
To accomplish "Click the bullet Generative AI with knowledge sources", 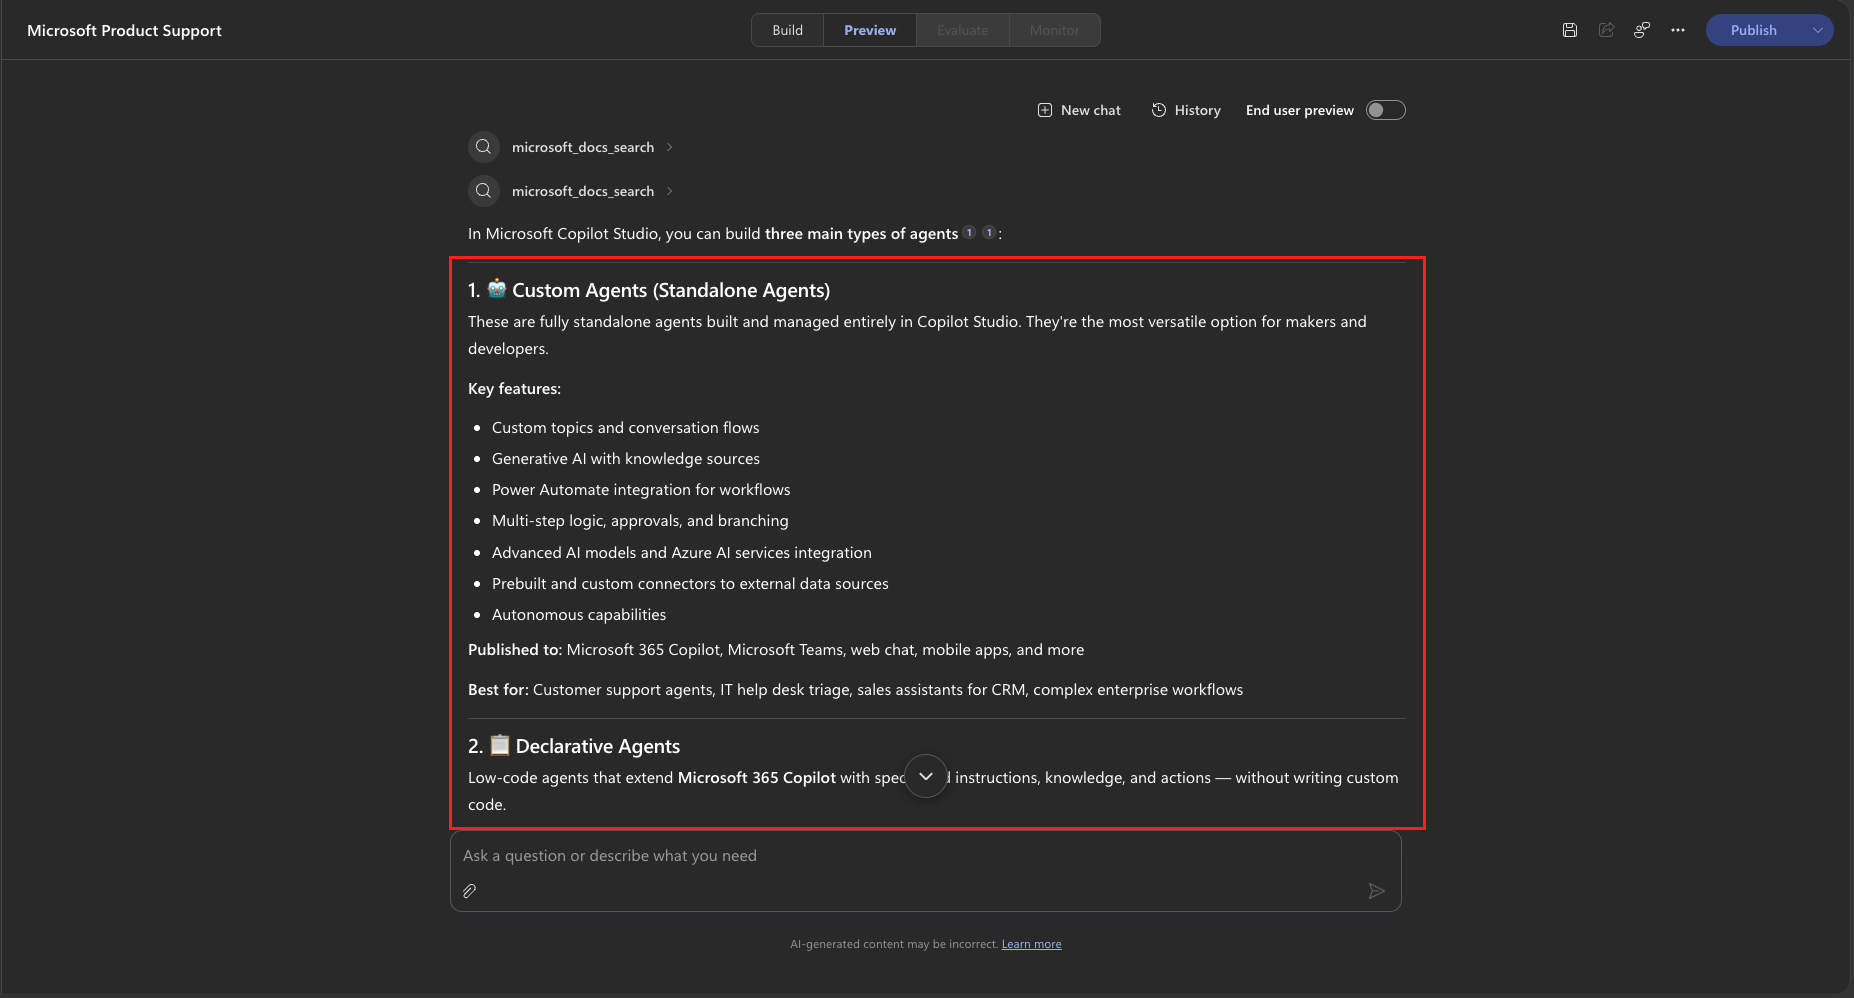I will coord(626,459).
